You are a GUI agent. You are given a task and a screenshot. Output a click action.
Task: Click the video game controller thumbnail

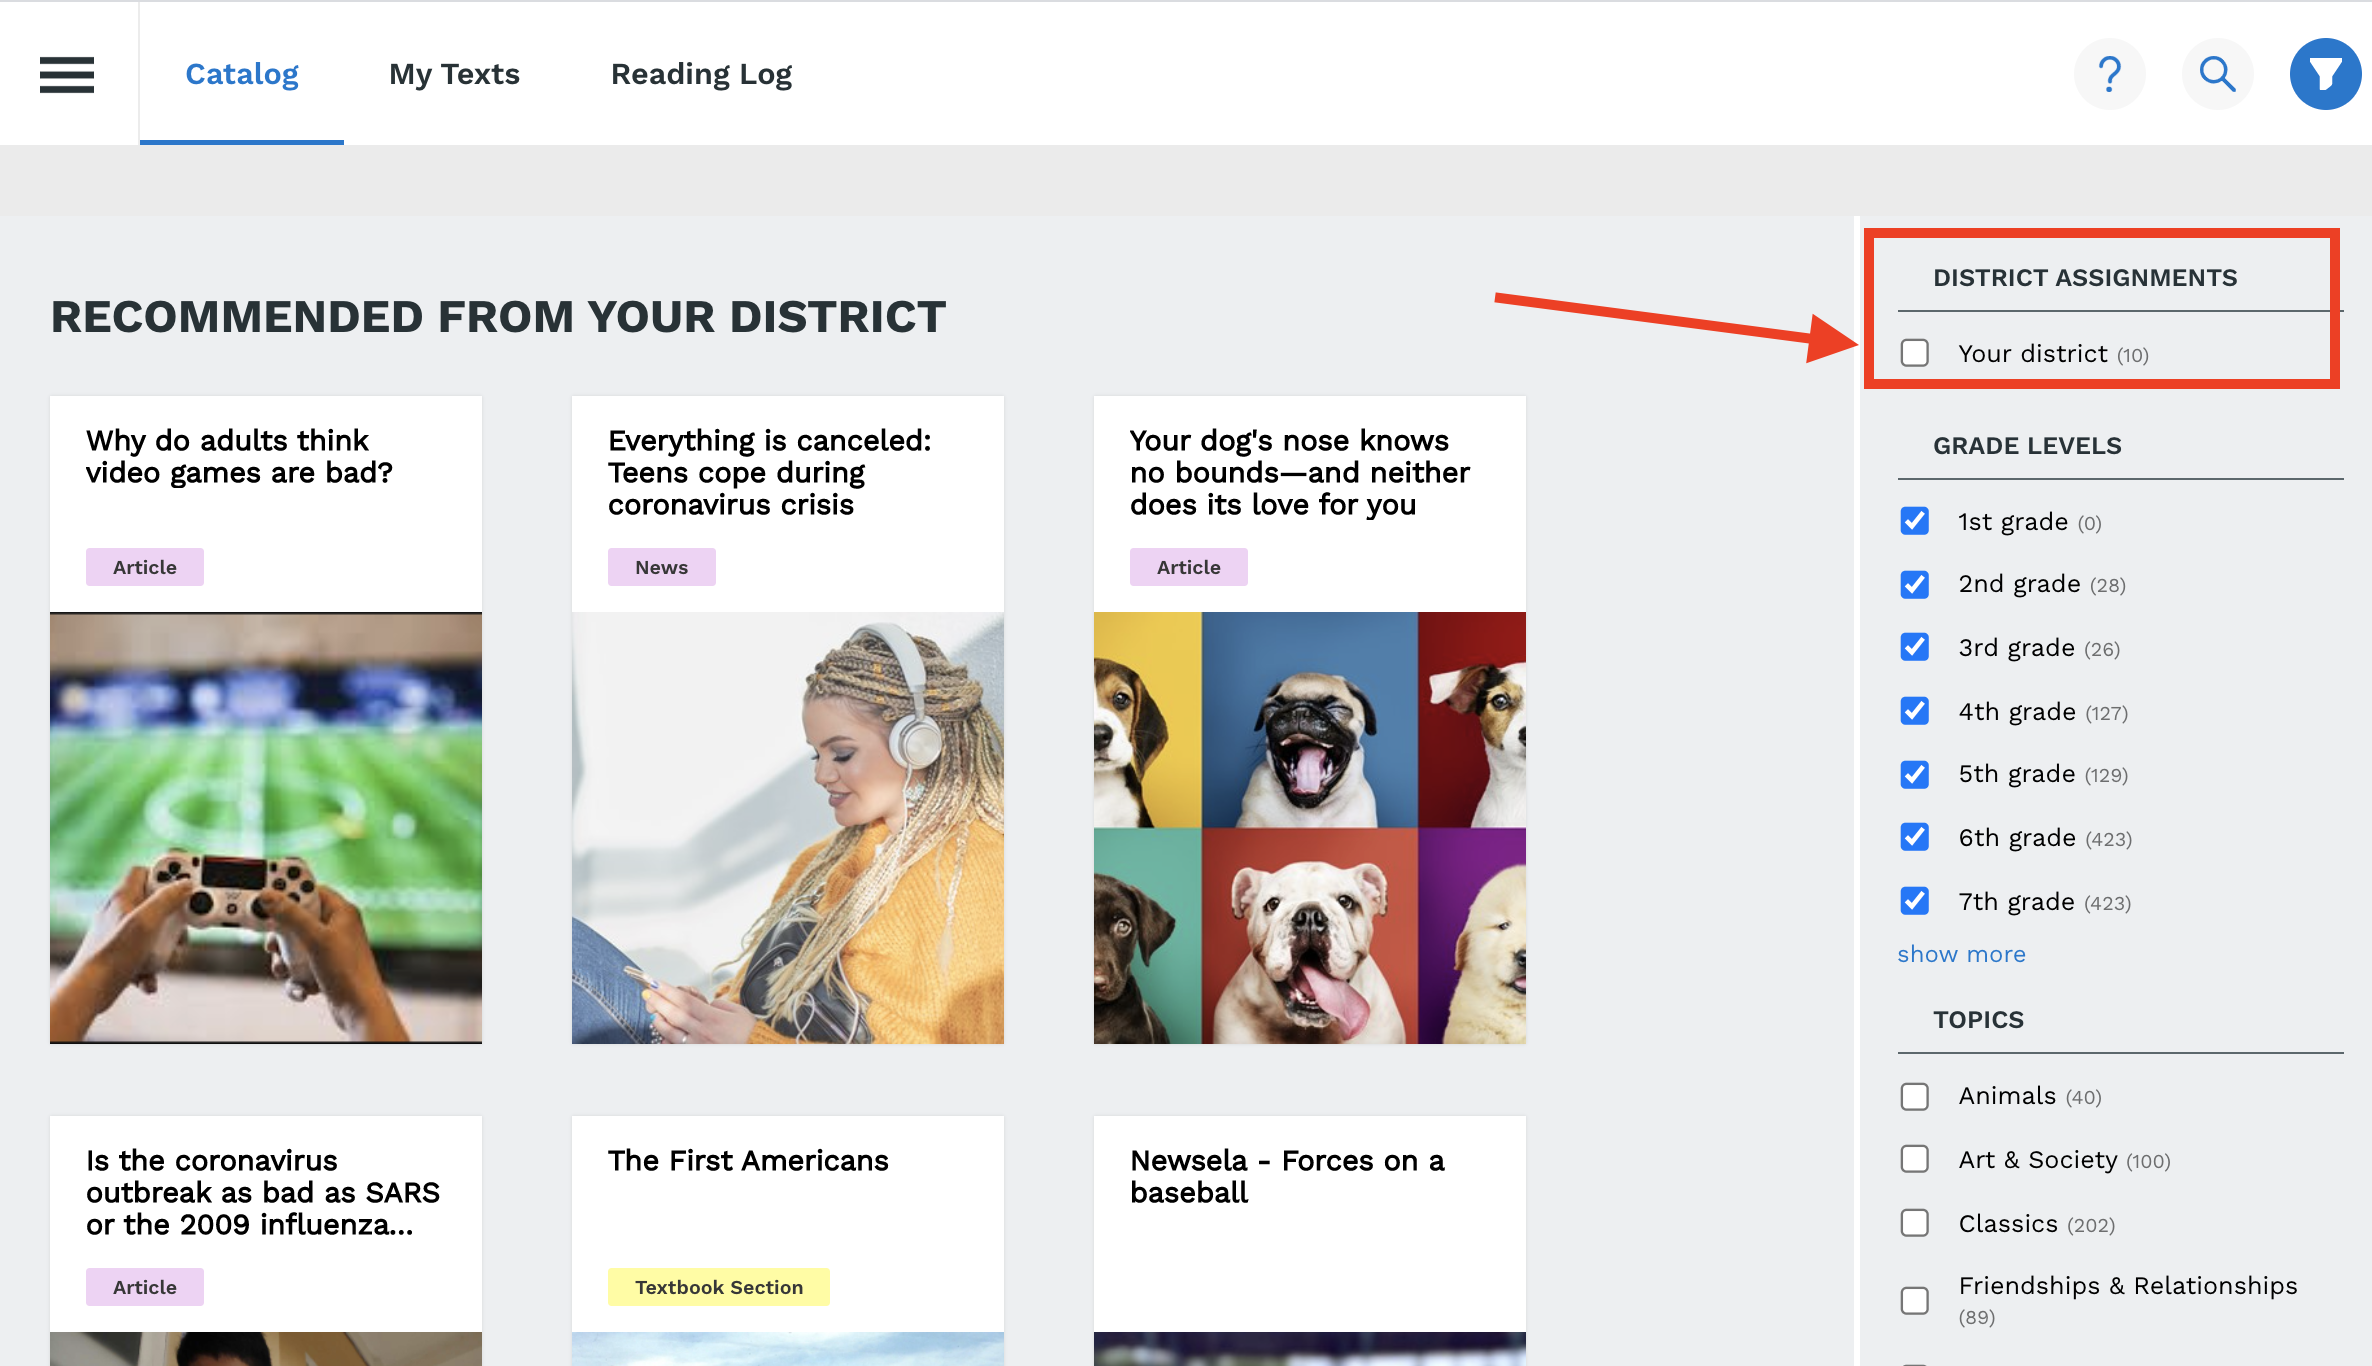click(x=266, y=828)
